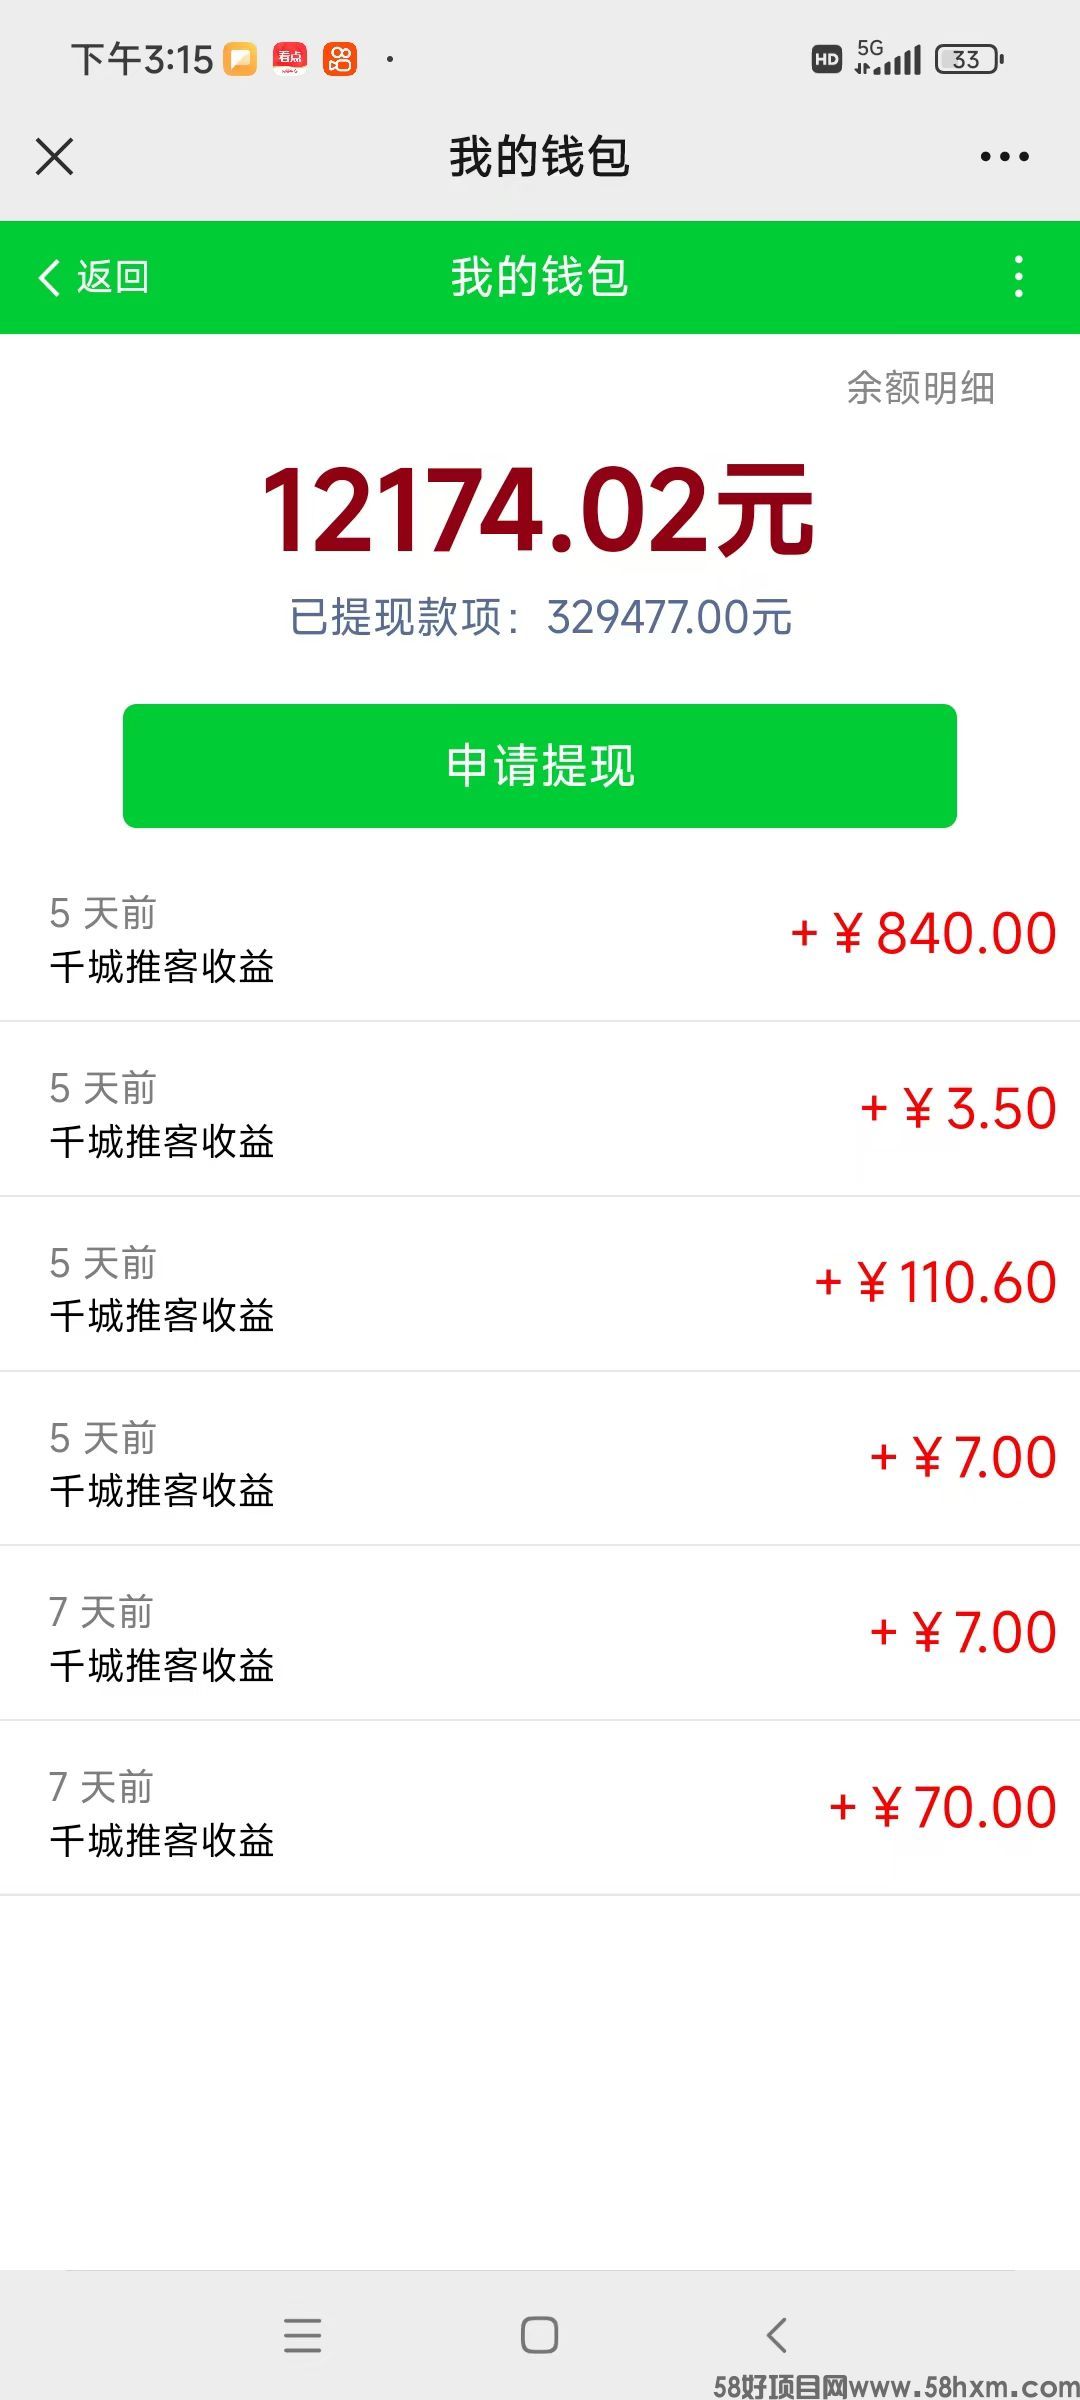The image size is (1080, 2400).
Task: Close the mini-program with the X icon
Action: 54,157
